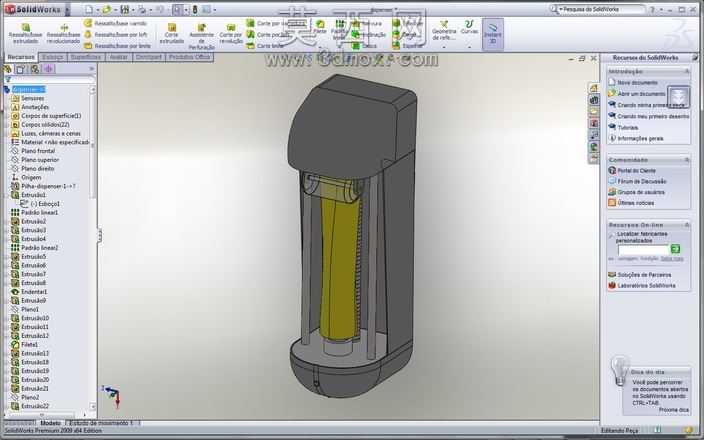Viewport: 704px width, 440px height.
Task: Choose Ressalto/base varrido in the ribbon
Action: click(116, 23)
